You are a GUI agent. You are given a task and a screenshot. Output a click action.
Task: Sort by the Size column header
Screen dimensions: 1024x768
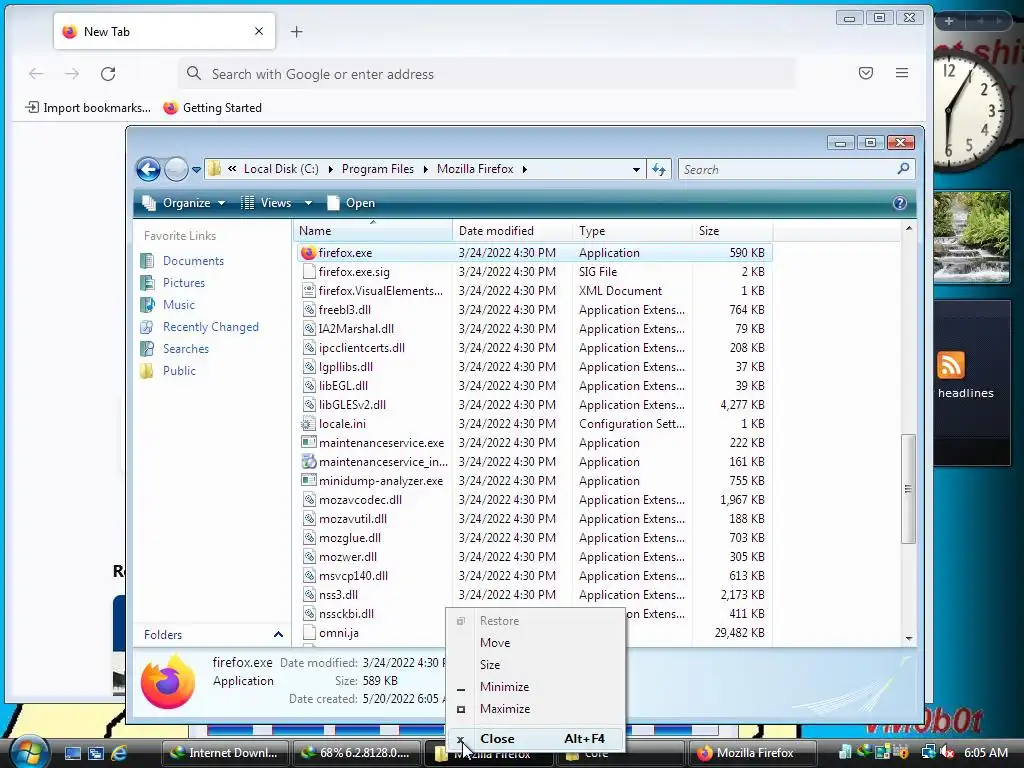(732, 231)
